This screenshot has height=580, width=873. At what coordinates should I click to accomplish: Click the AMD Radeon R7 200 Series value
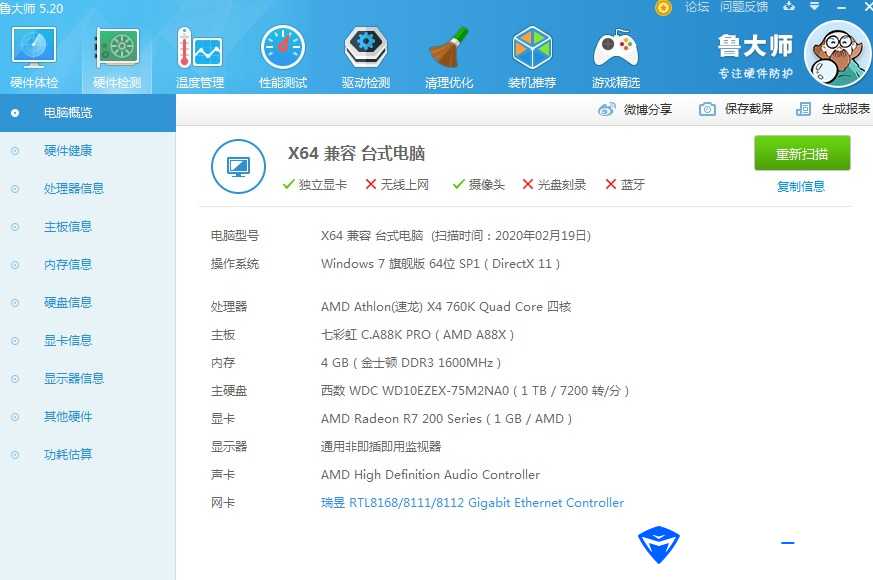click(447, 419)
